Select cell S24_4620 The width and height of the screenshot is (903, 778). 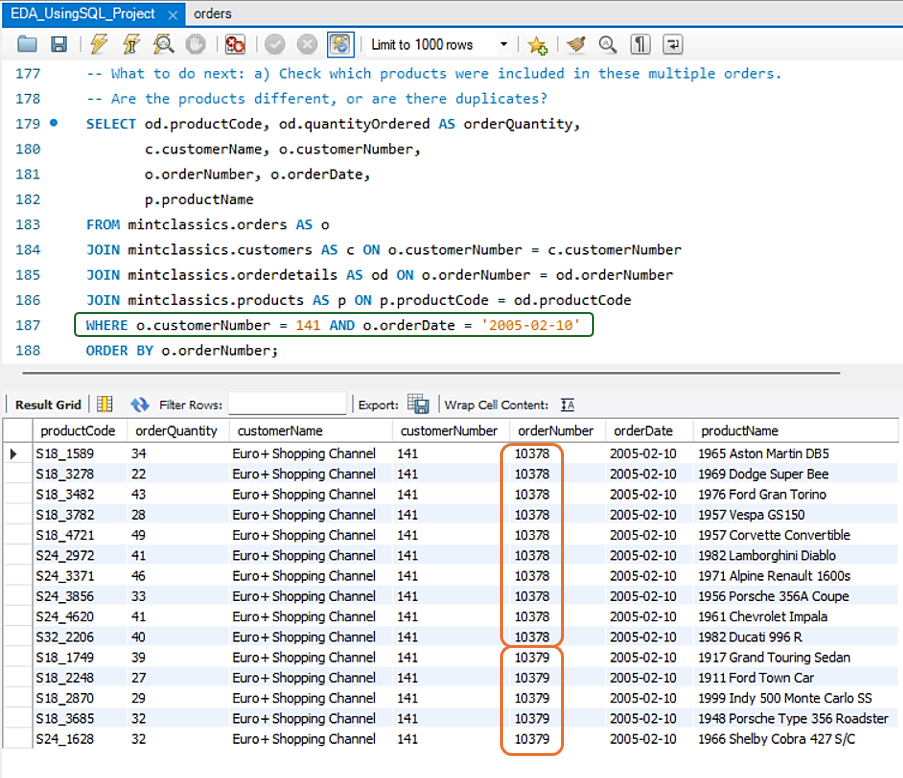click(x=80, y=617)
